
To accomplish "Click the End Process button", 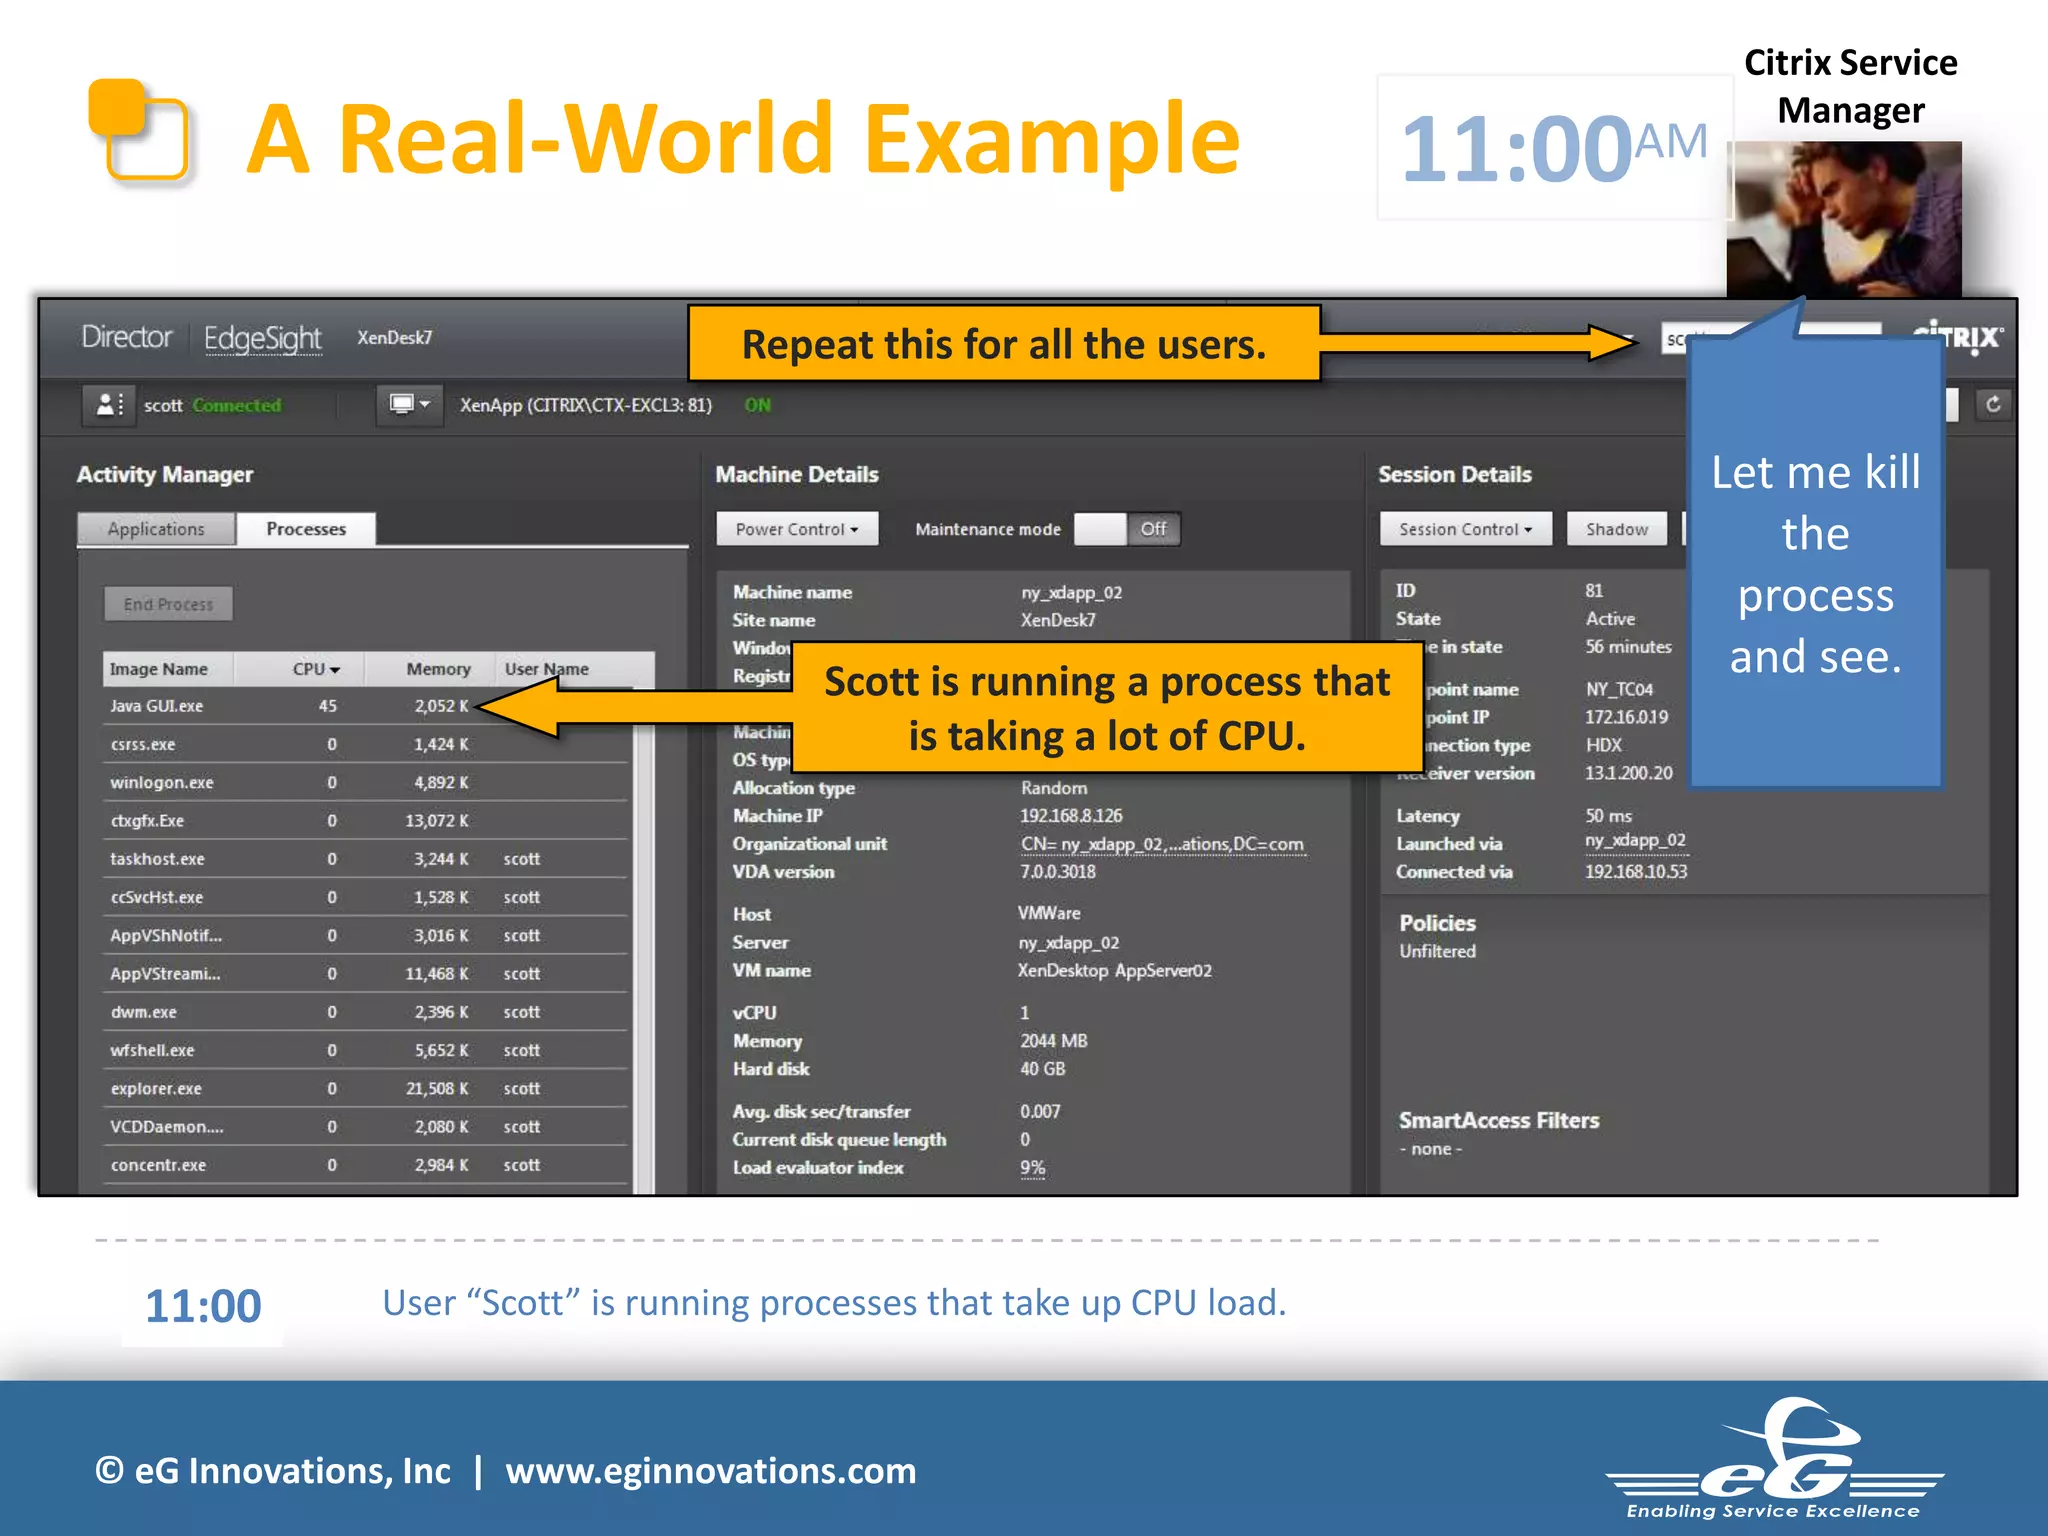I will coord(168,604).
